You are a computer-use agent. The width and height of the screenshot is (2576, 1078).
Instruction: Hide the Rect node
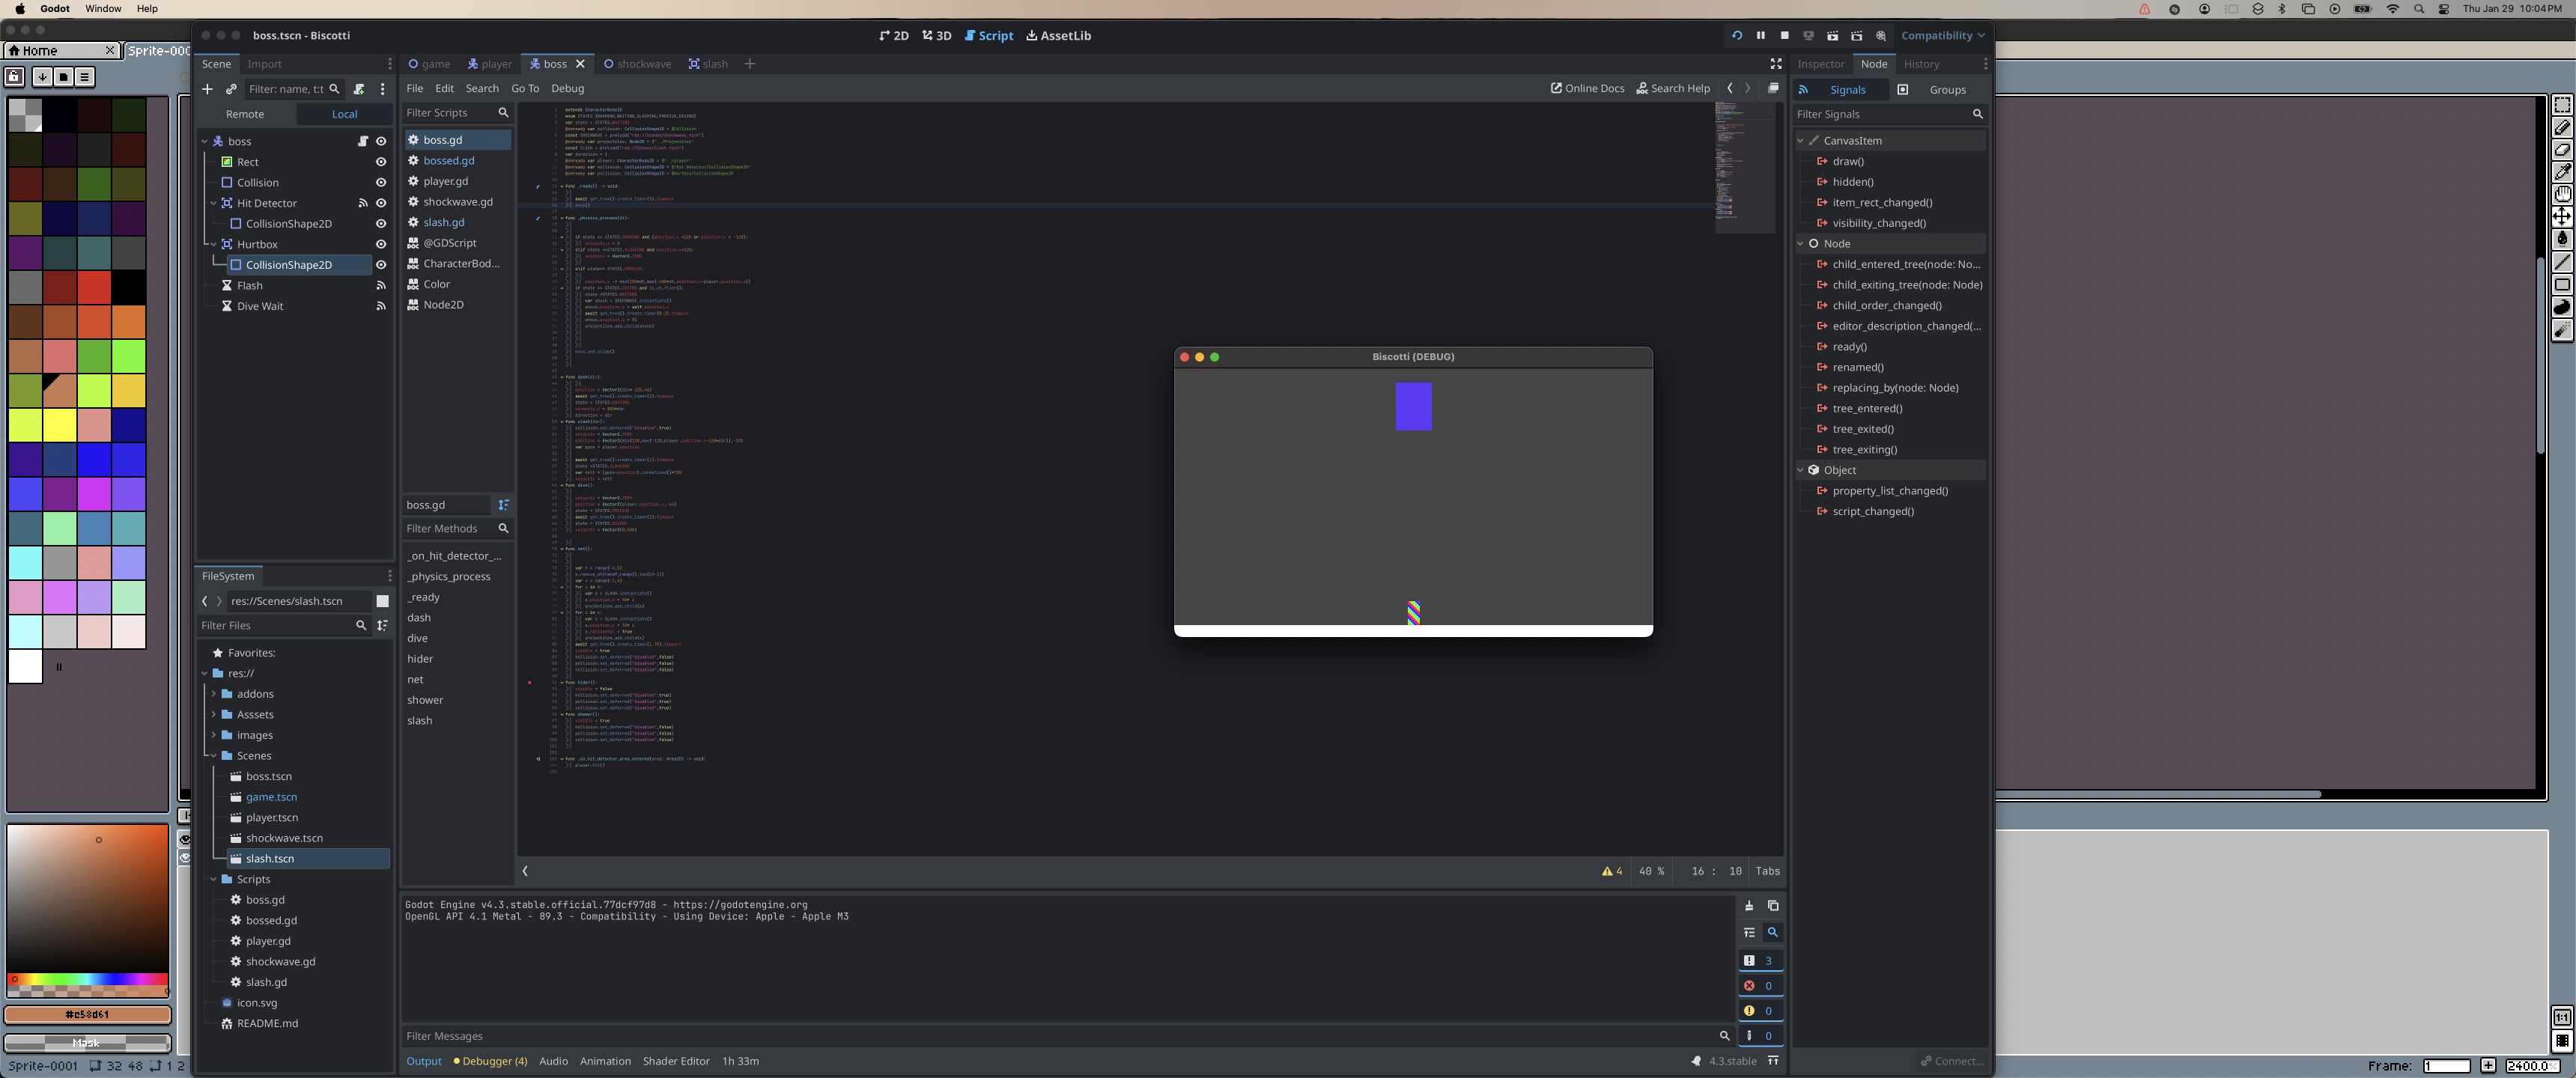pos(381,162)
